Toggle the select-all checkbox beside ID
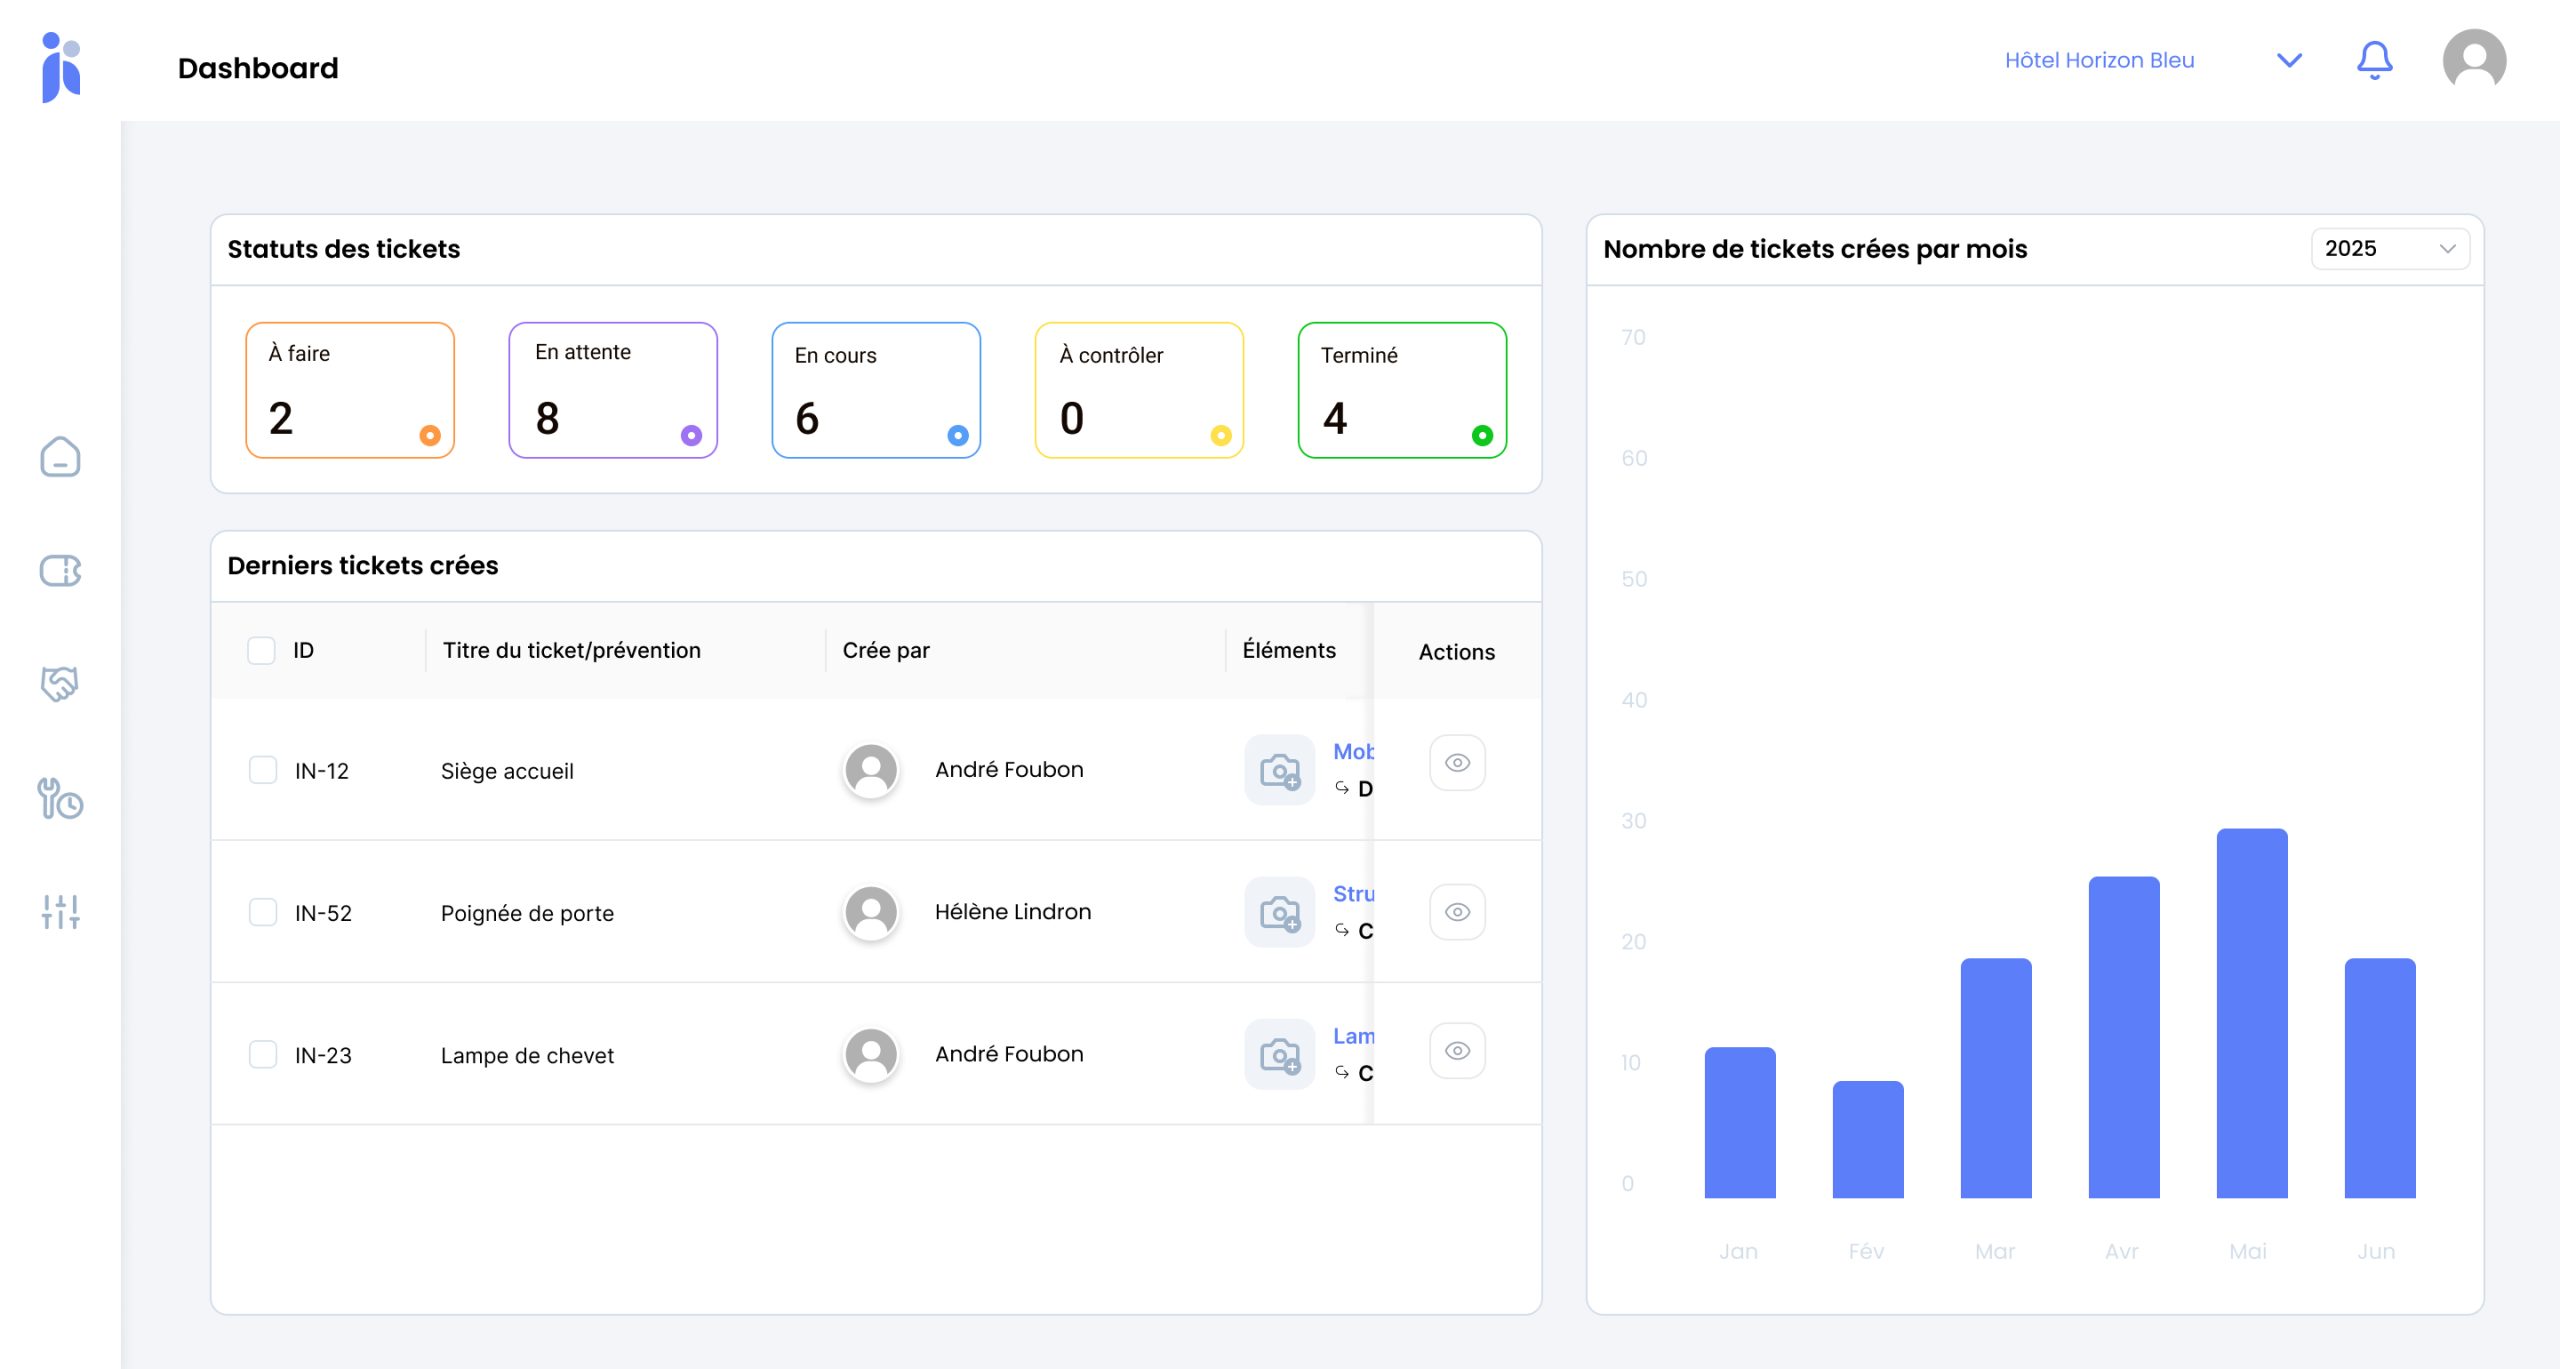 (261, 651)
